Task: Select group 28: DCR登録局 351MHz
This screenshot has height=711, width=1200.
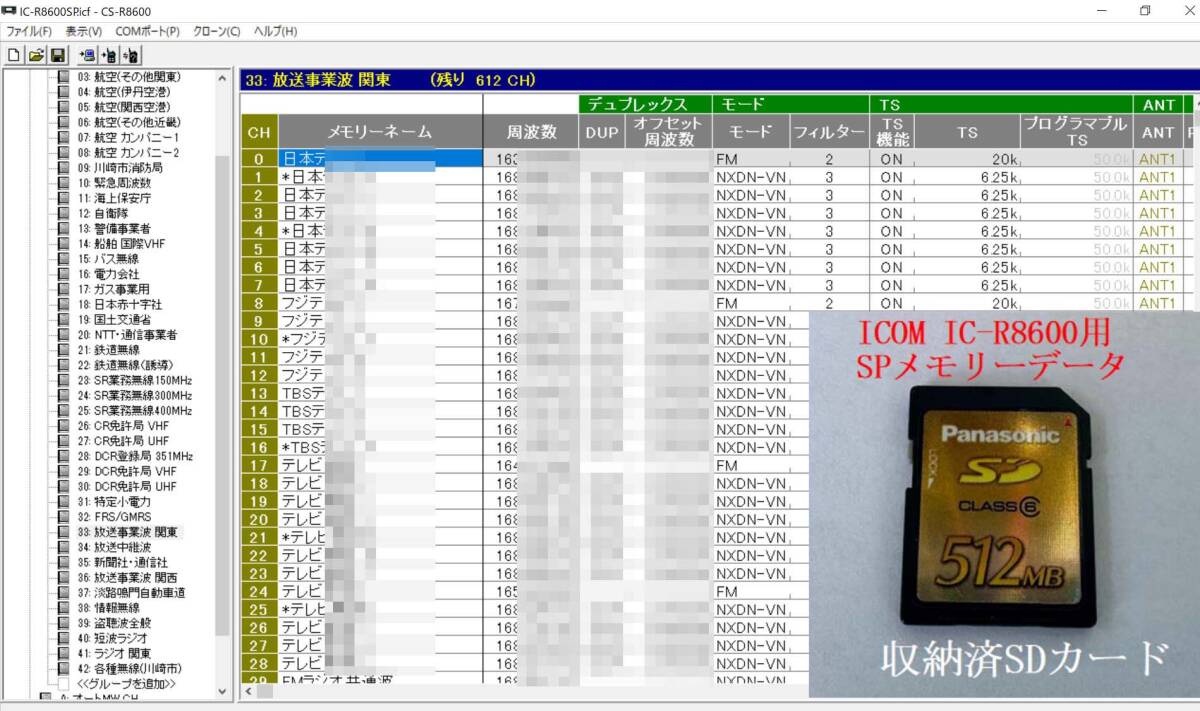Action: pyautogui.click(x=136, y=456)
